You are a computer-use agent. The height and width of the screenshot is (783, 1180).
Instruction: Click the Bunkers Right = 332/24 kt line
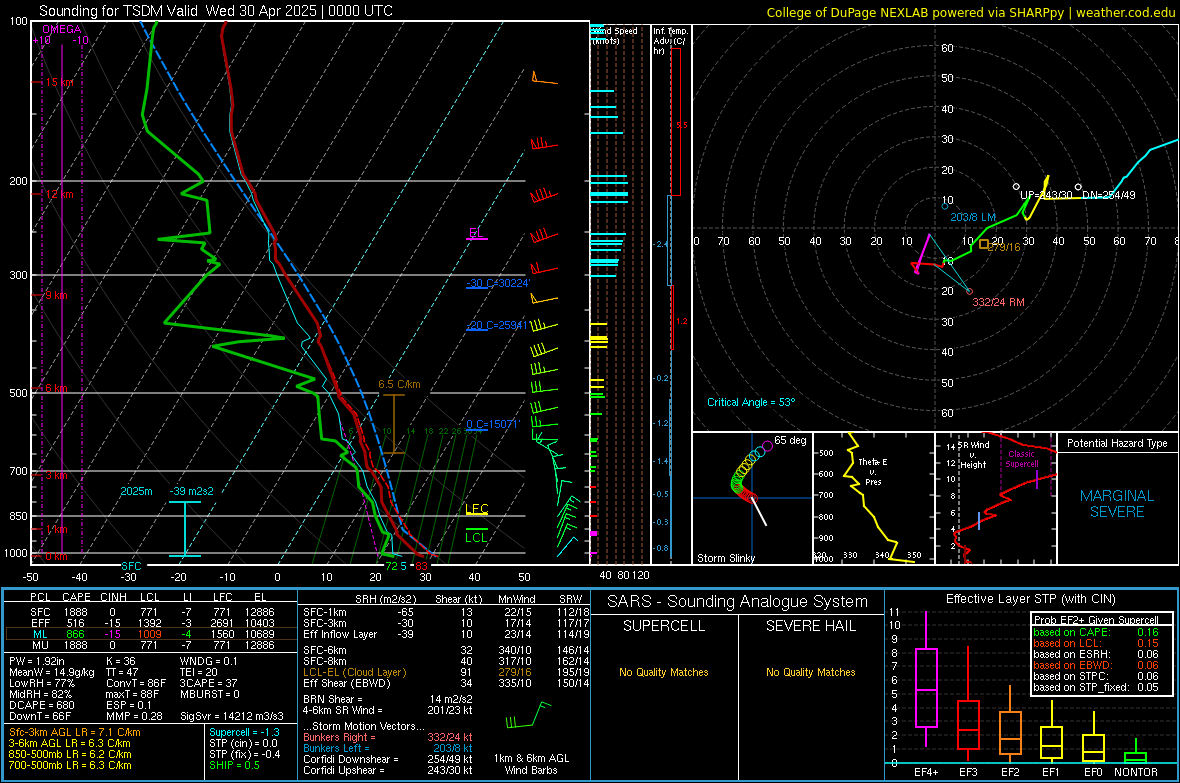point(388,737)
